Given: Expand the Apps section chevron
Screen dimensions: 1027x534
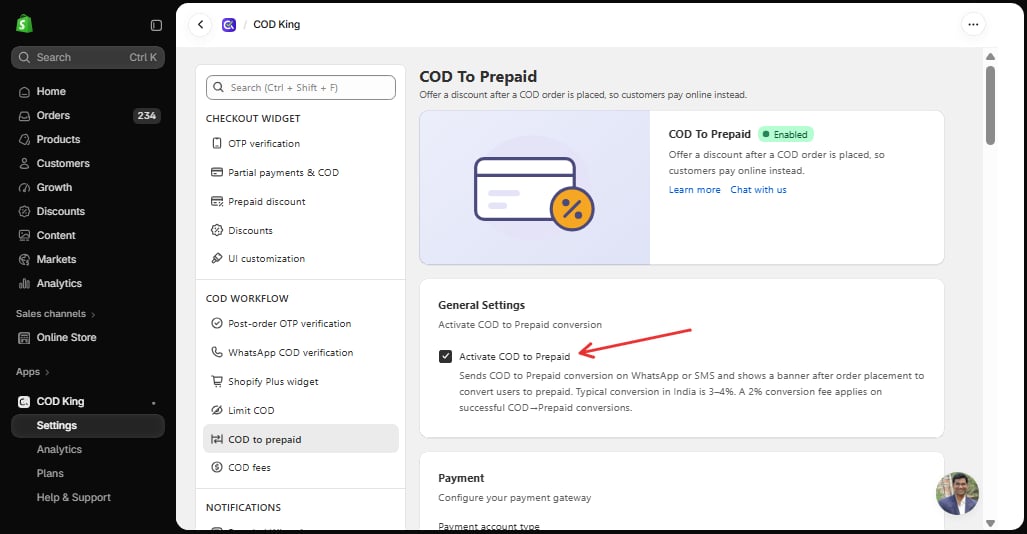Looking at the screenshot, I should [x=47, y=372].
